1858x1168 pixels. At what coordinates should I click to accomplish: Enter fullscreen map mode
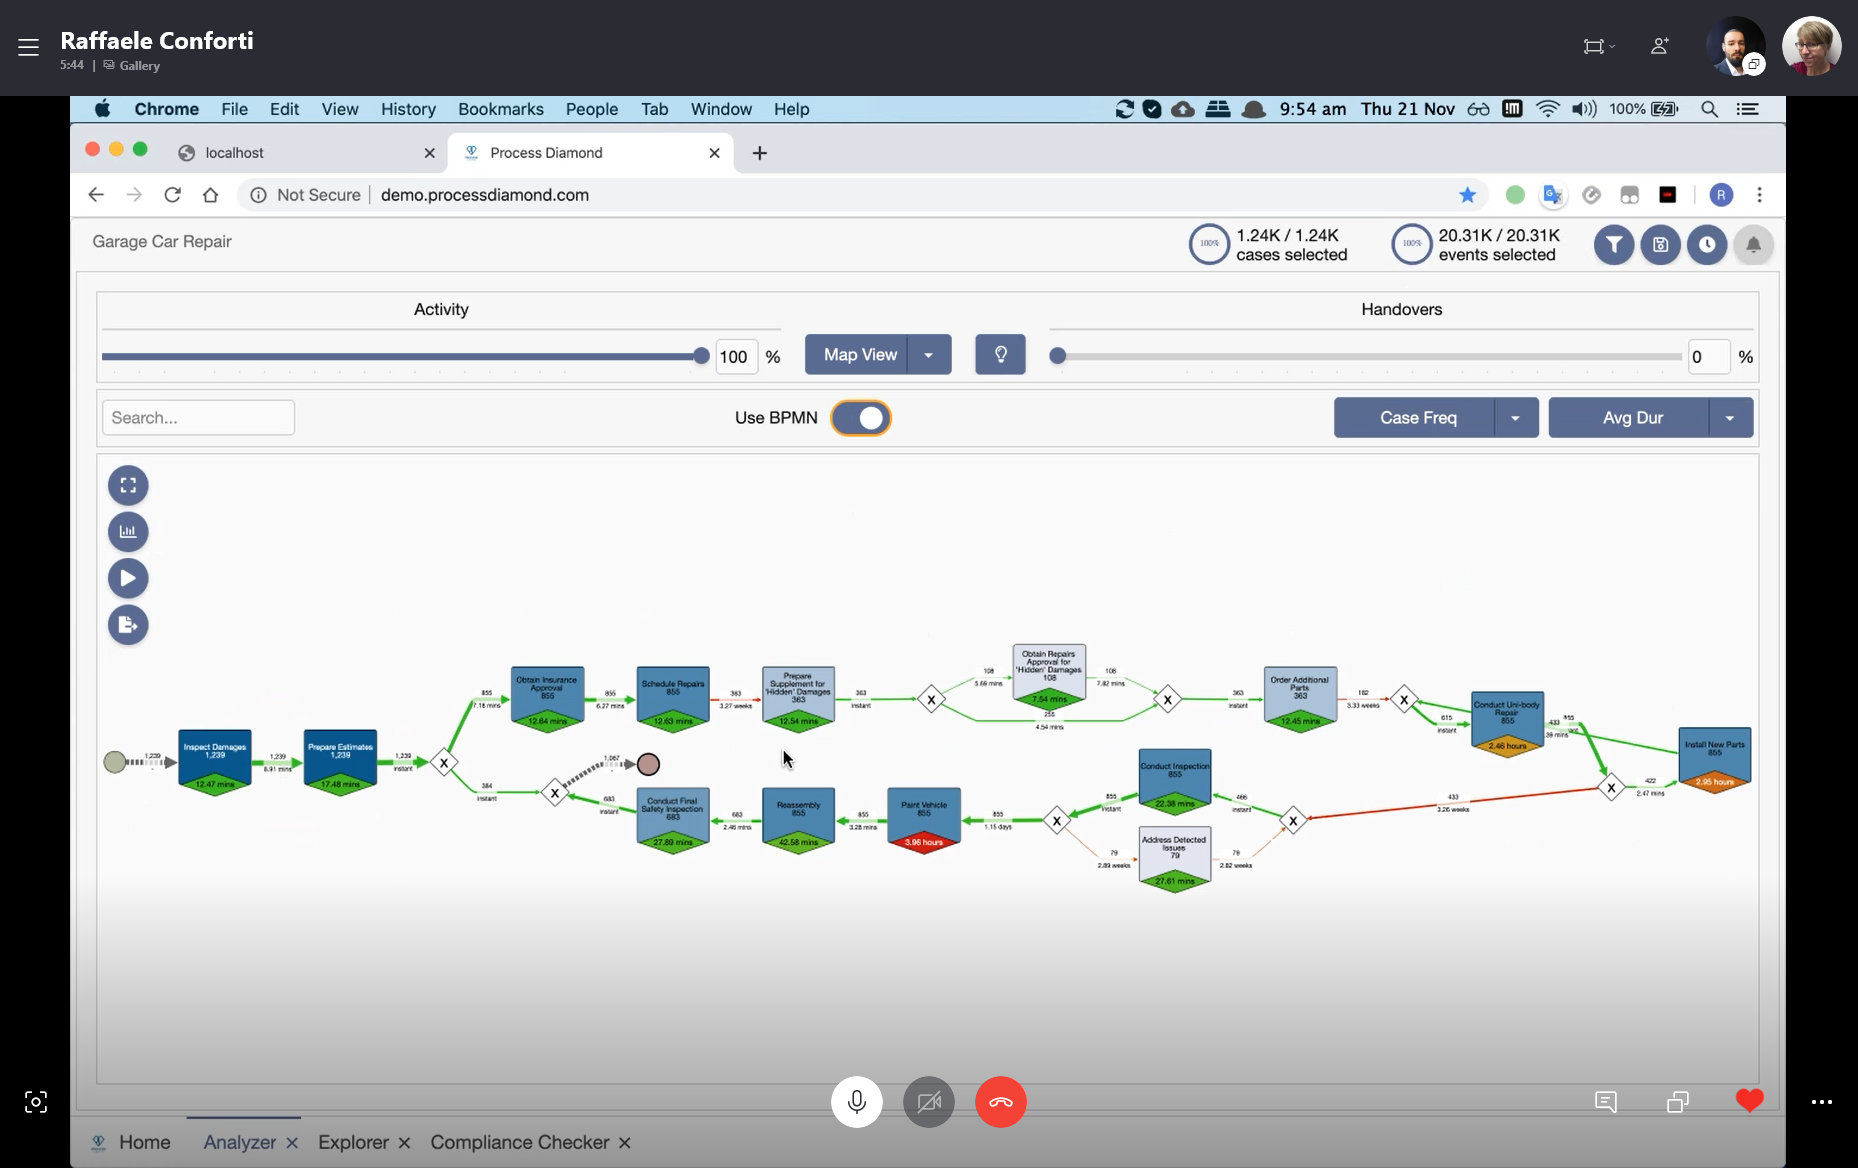tap(128, 485)
